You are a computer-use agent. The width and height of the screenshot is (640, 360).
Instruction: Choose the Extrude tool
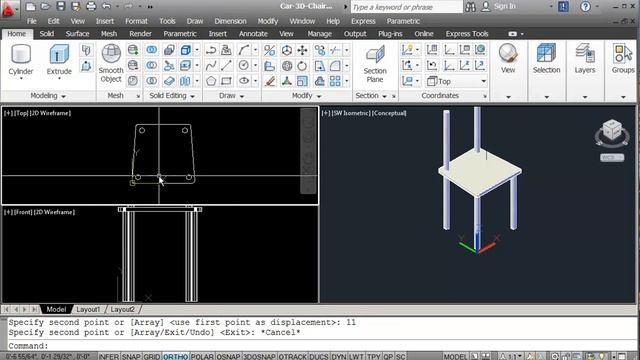point(59,60)
